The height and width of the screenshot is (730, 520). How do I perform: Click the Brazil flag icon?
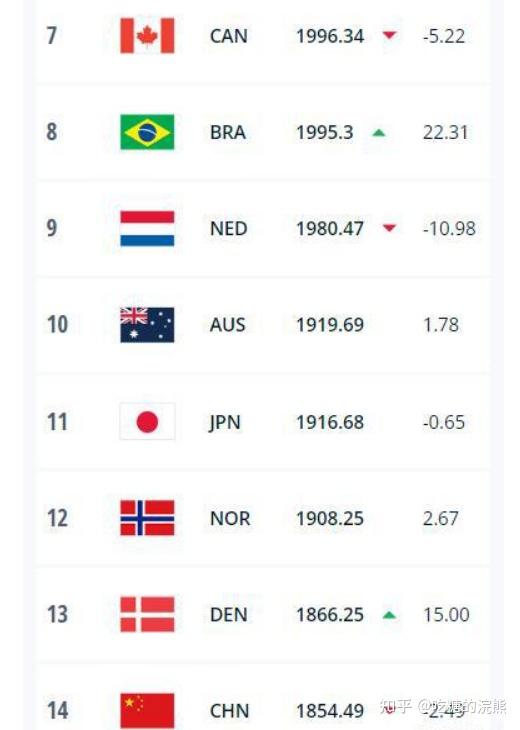click(x=147, y=132)
